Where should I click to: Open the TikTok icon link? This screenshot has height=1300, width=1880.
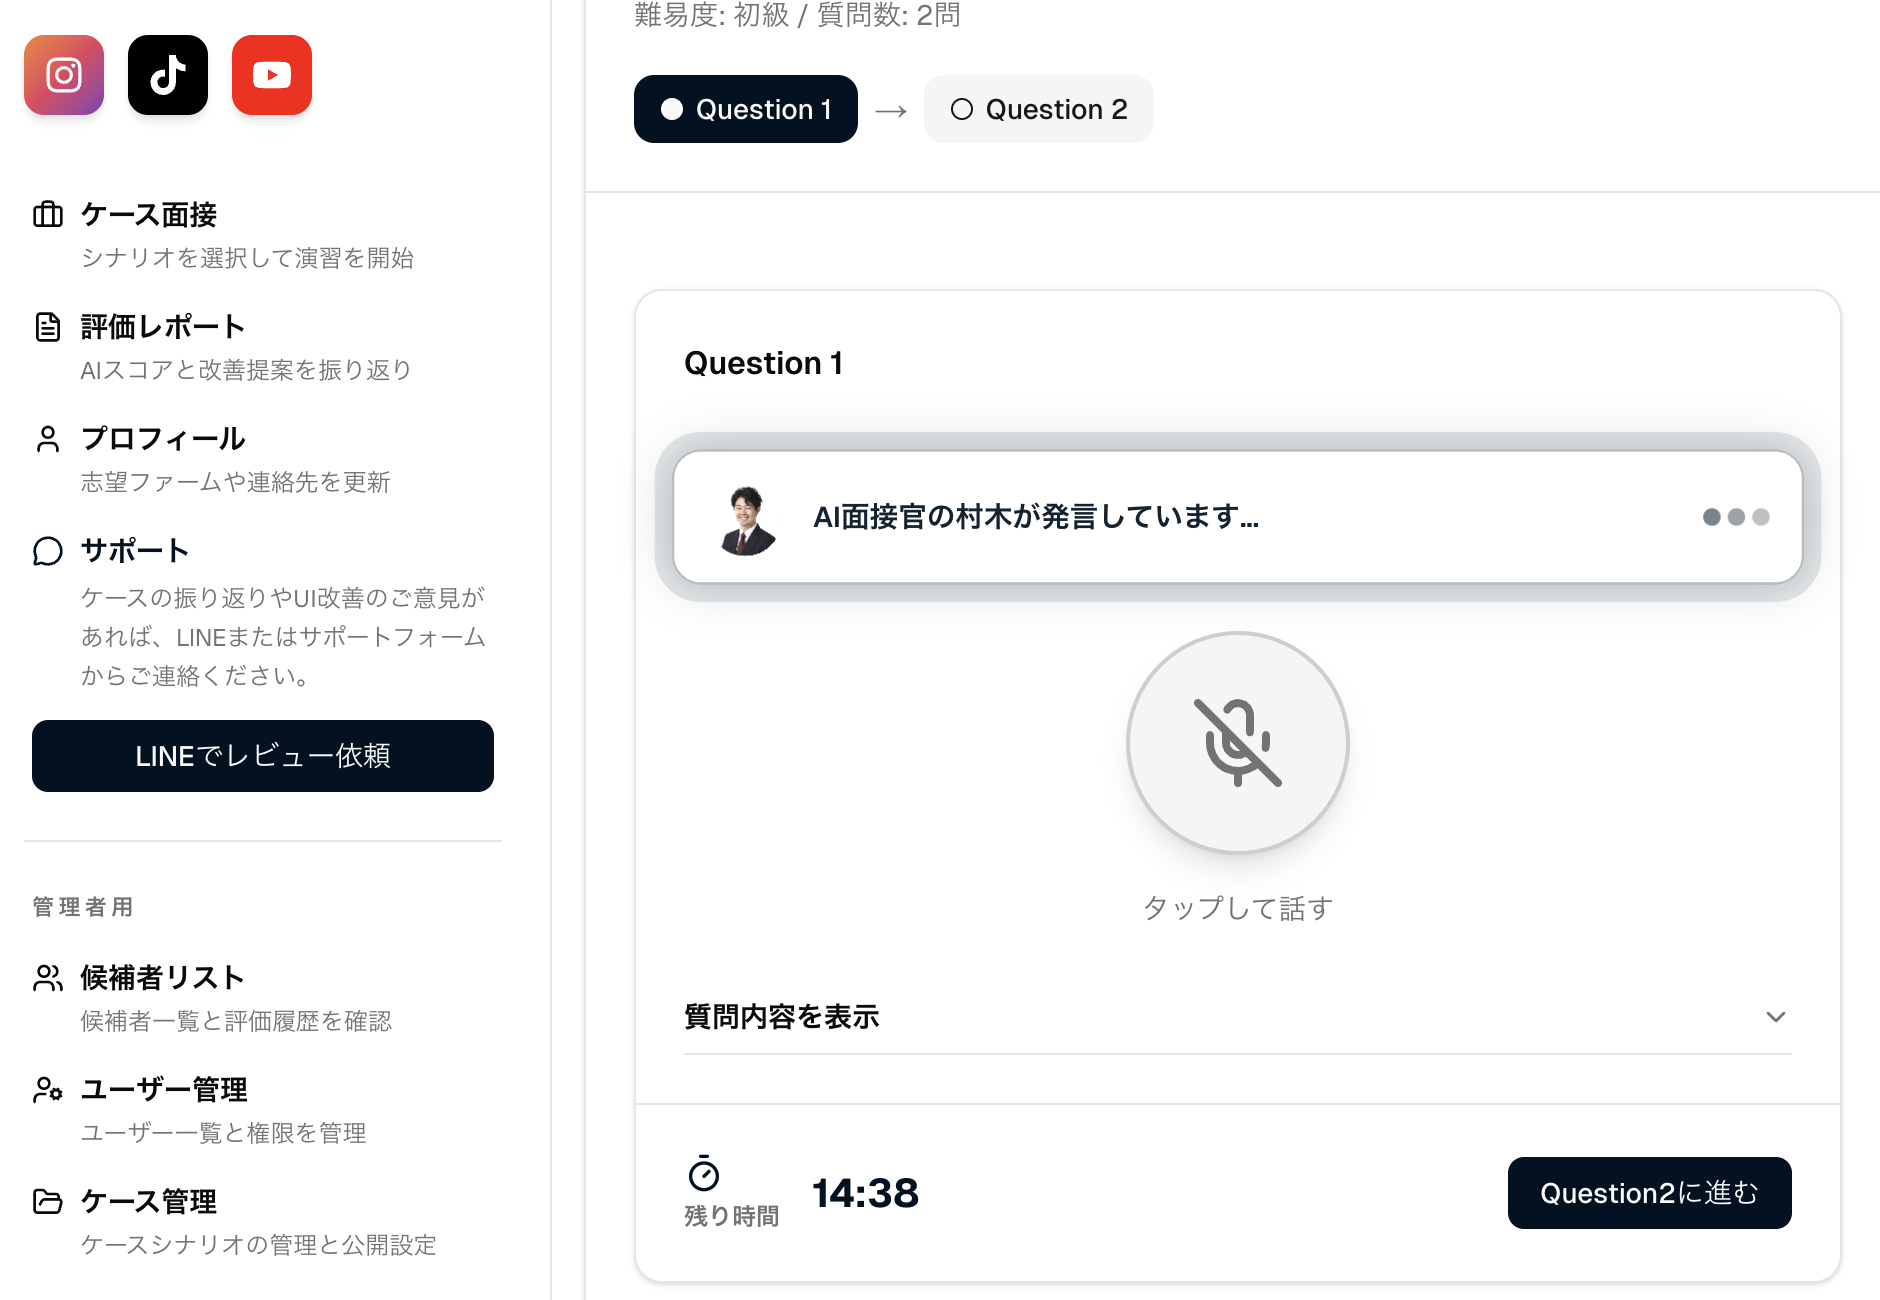(168, 75)
